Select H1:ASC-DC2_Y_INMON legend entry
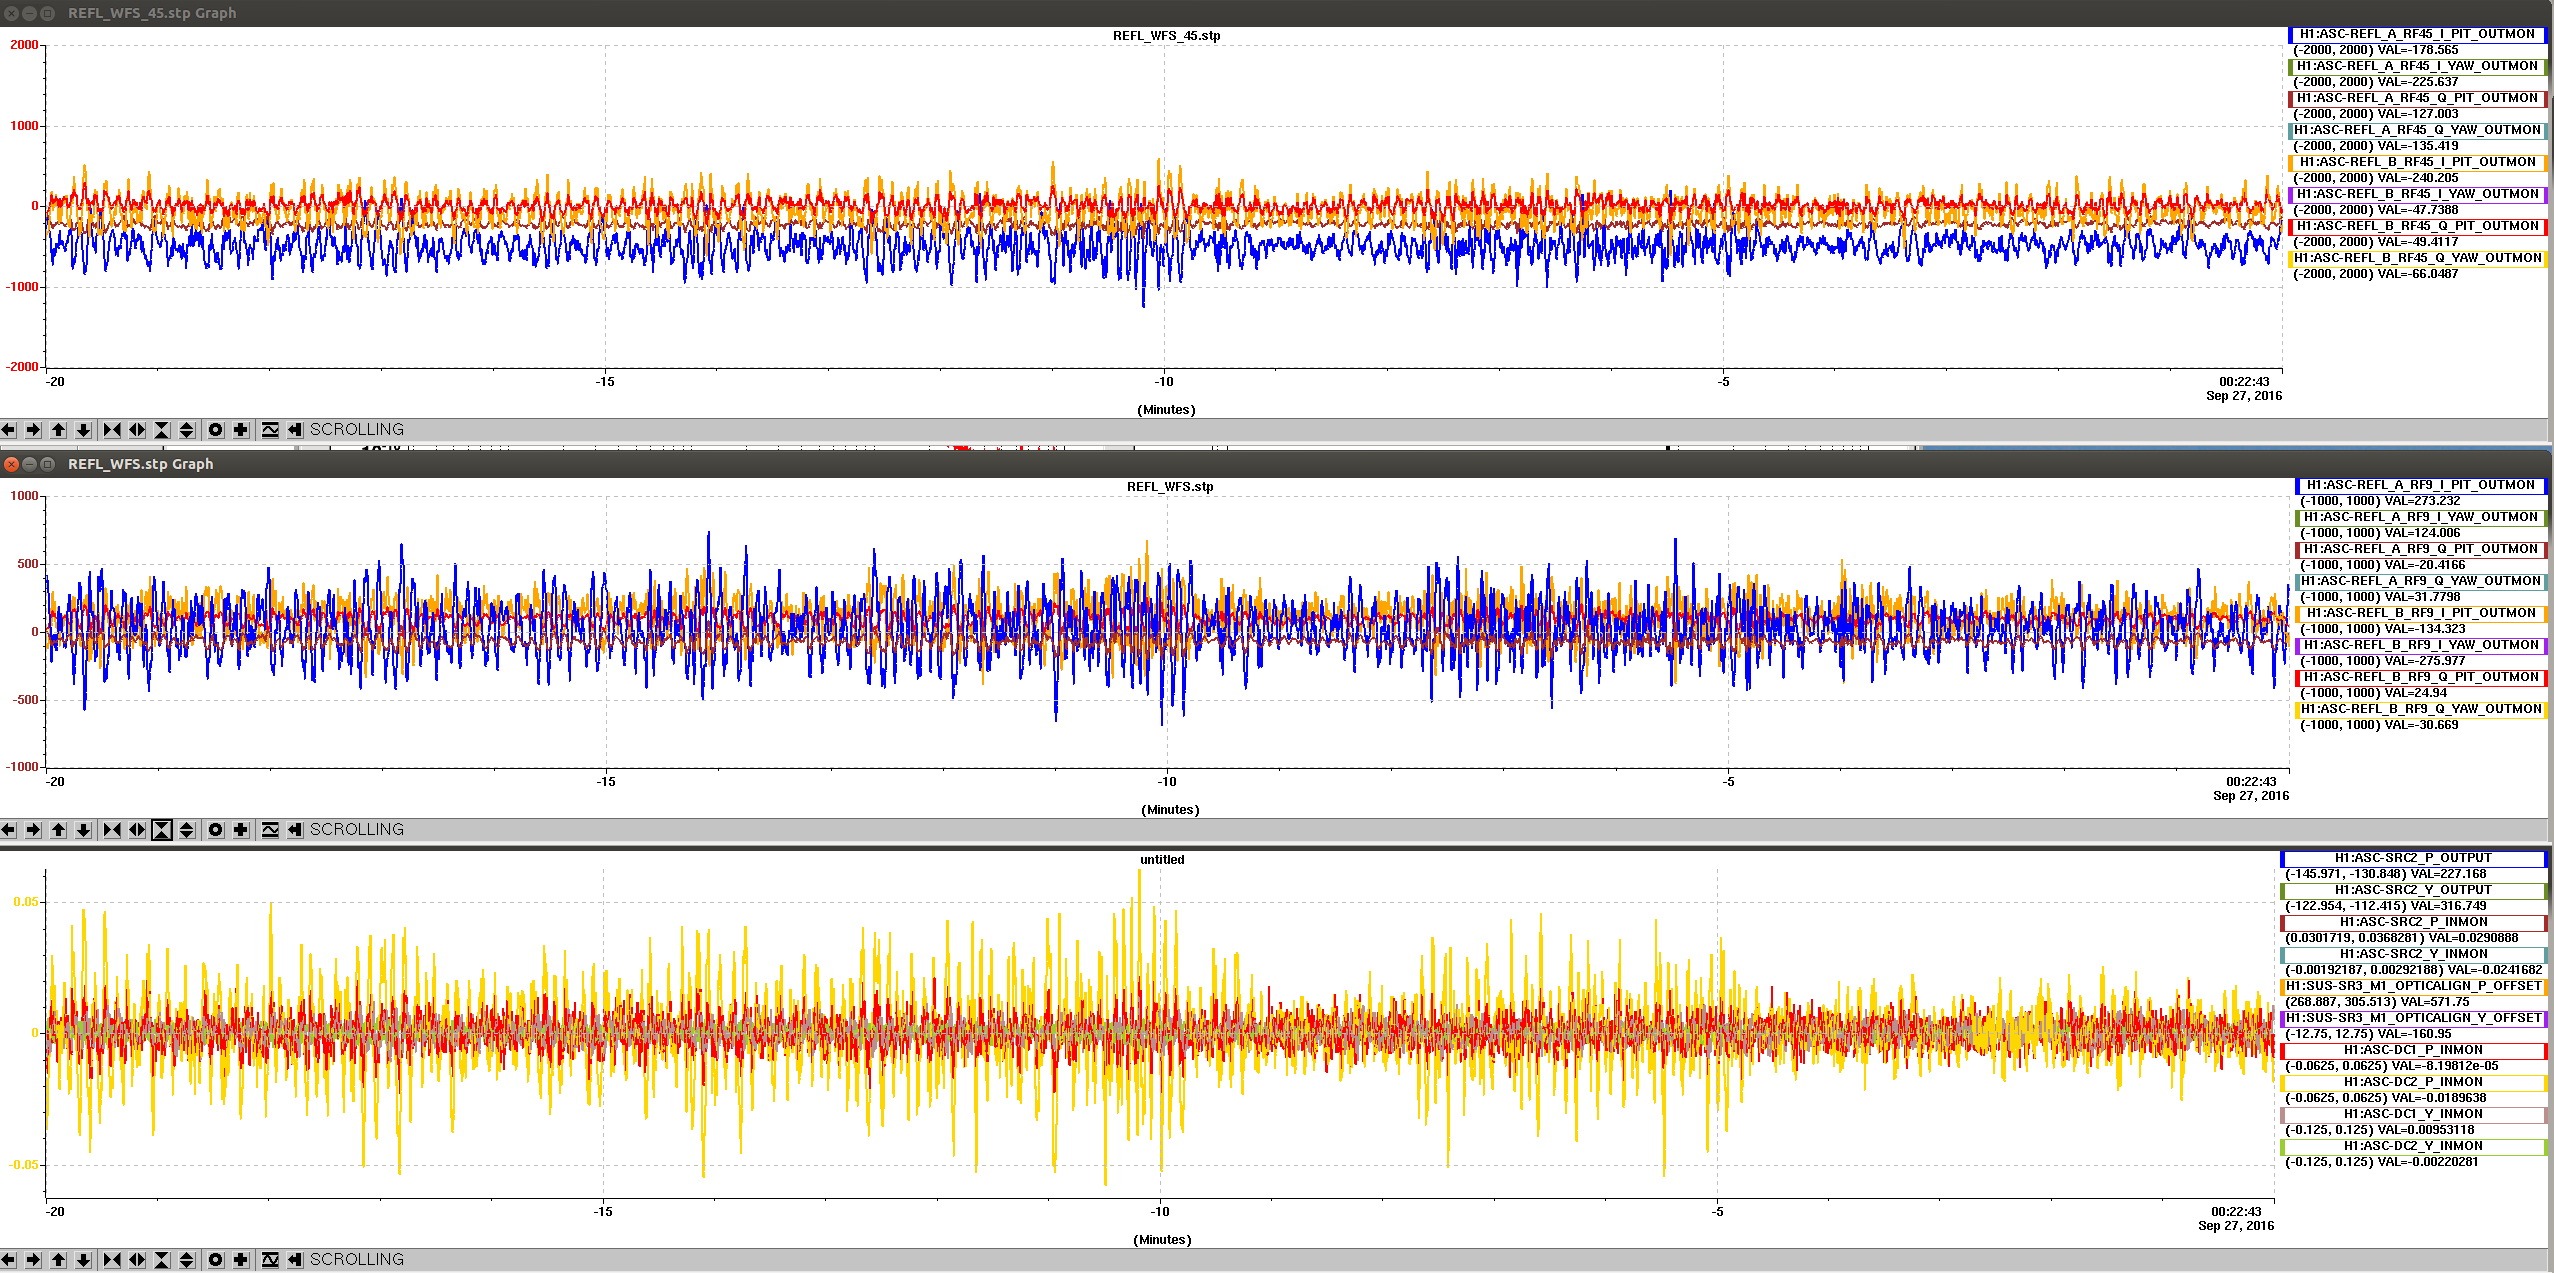The image size is (2554, 1273). point(2413,1146)
